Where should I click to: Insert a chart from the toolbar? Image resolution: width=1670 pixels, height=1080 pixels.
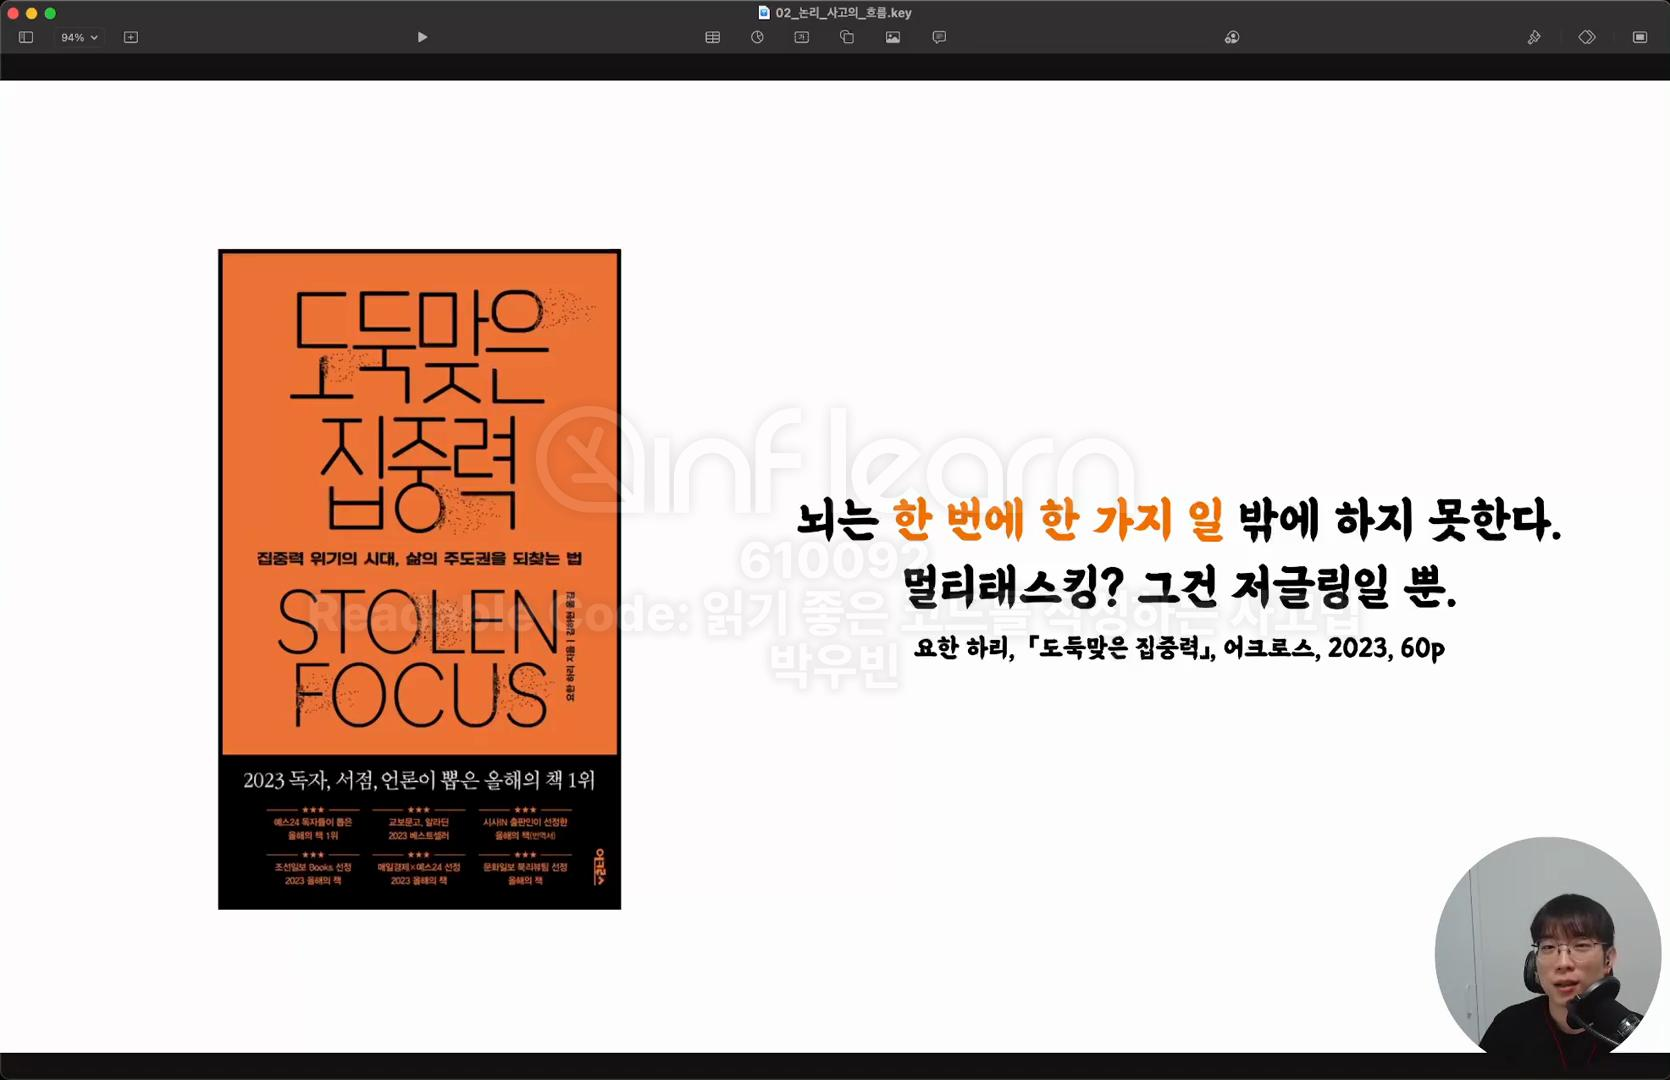[x=757, y=37]
